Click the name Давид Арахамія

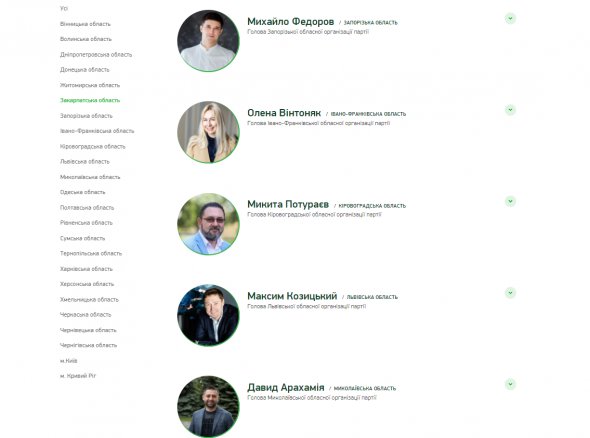coord(286,388)
